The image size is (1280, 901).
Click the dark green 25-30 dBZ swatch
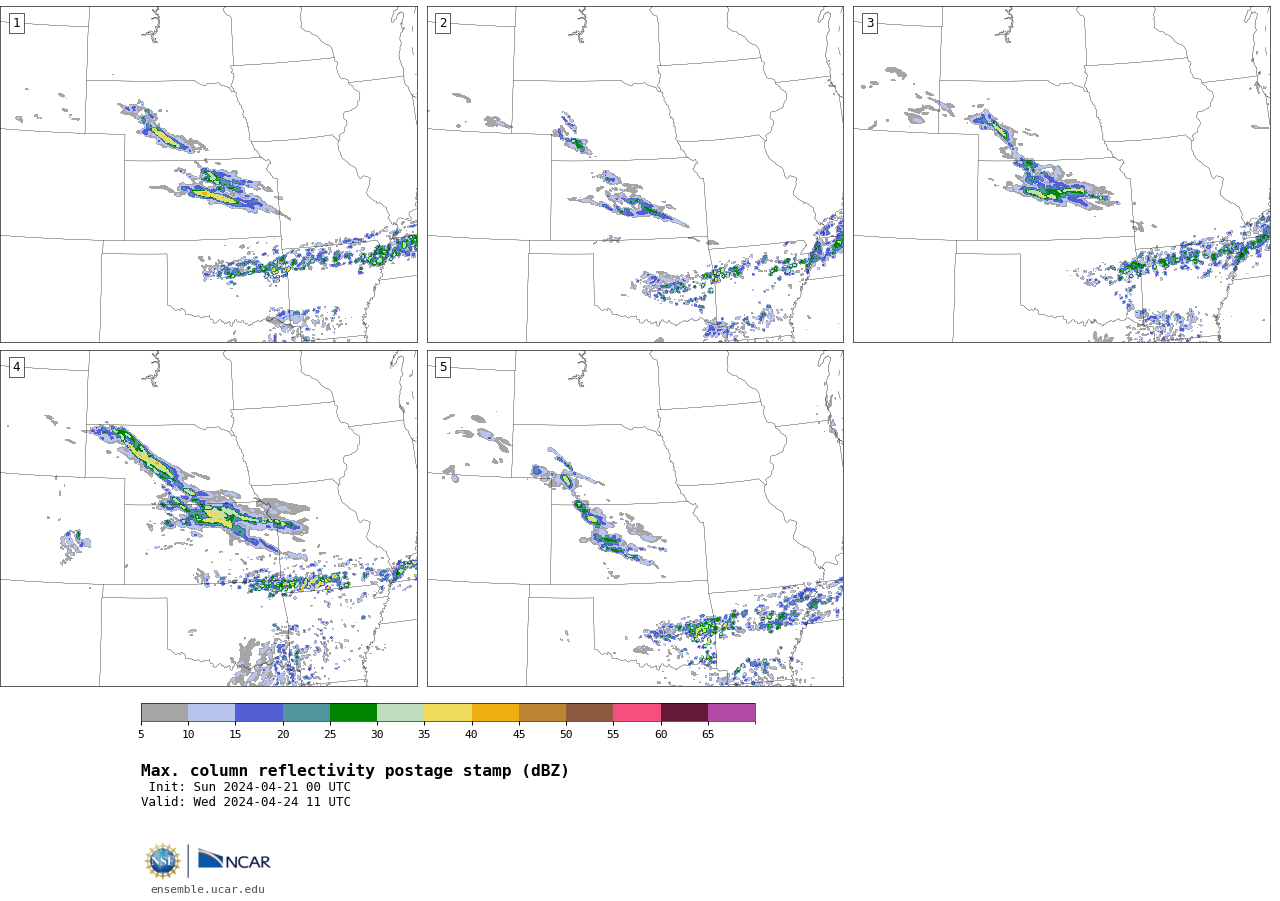point(353,712)
